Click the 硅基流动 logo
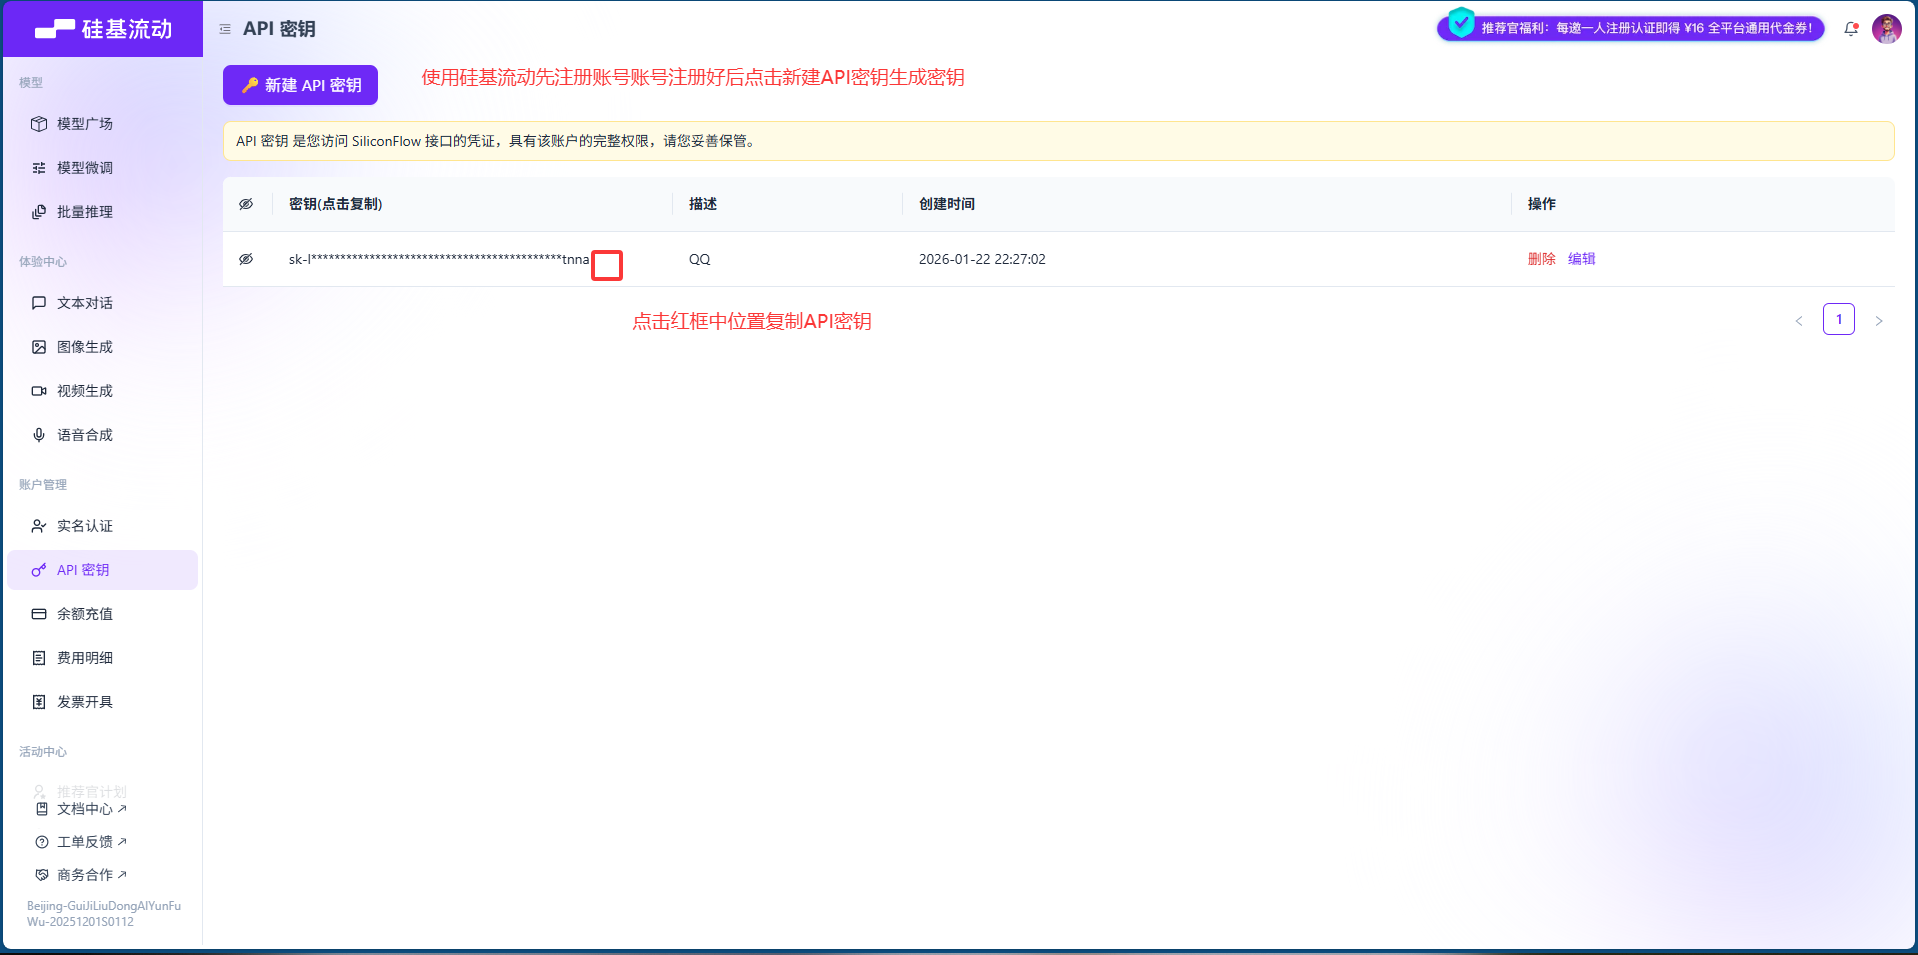Viewport: 1918px width, 955px height. pyautogui.click(x=103, y=29)
